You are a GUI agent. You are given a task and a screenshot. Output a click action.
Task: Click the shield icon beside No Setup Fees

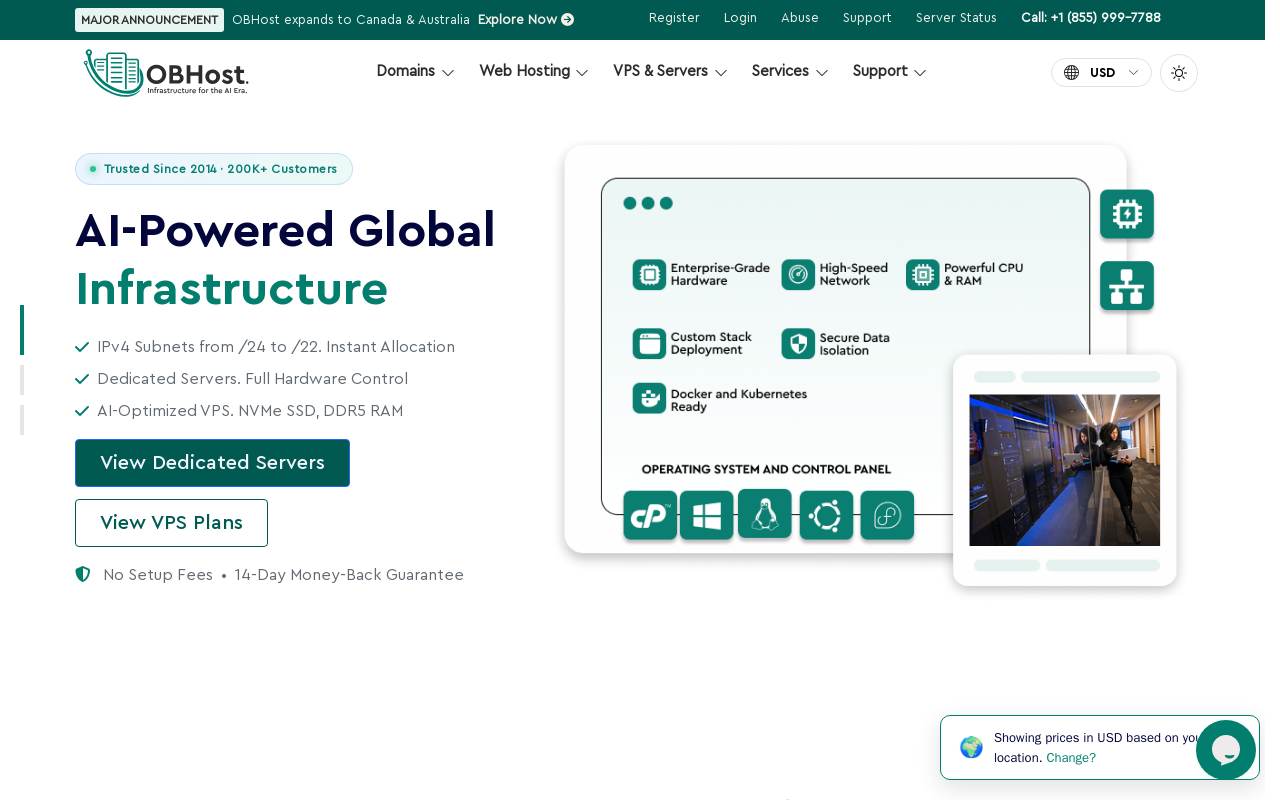tap(83, 575)
